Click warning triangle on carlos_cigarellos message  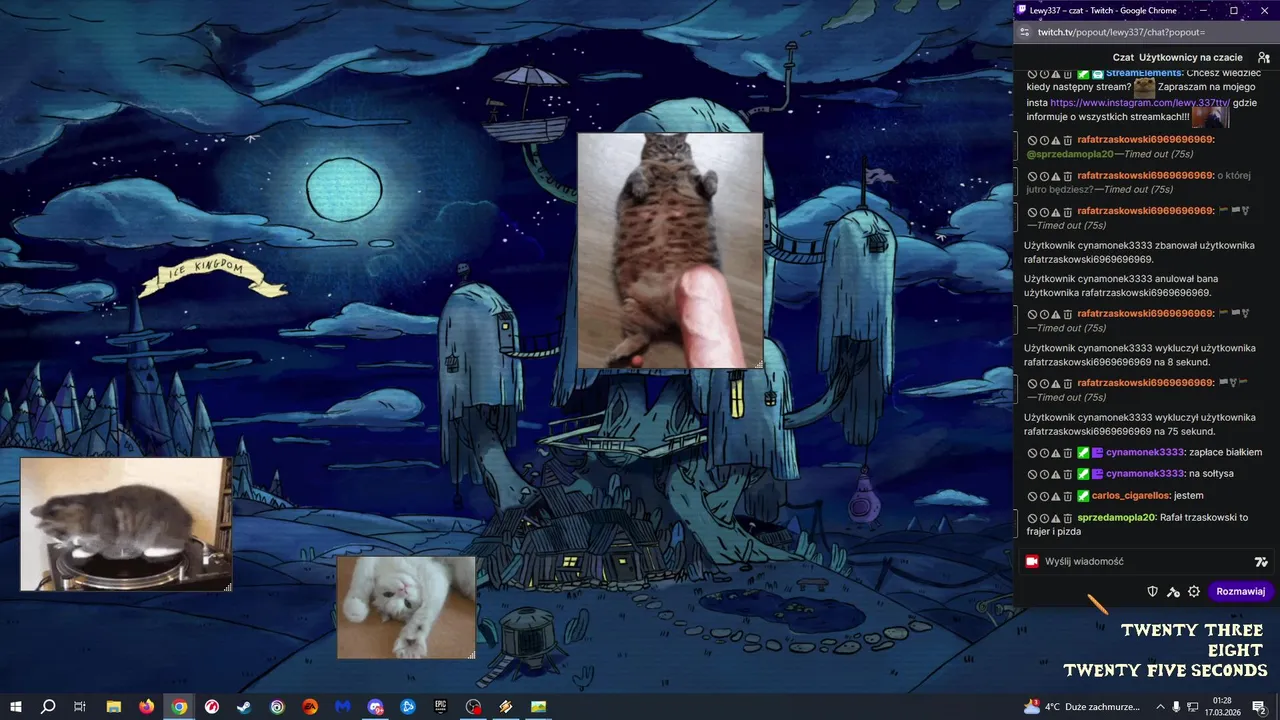click(x=1056, y=496)
